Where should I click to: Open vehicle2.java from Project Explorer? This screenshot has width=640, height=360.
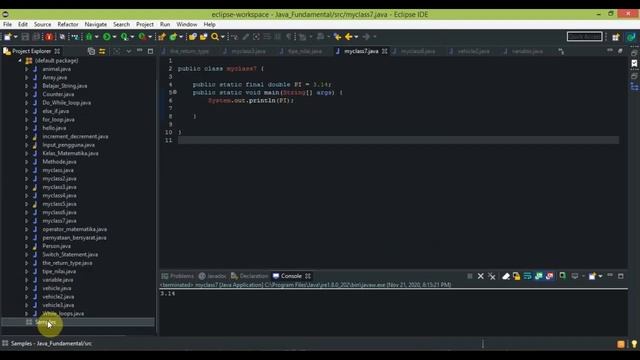[58, 297]
